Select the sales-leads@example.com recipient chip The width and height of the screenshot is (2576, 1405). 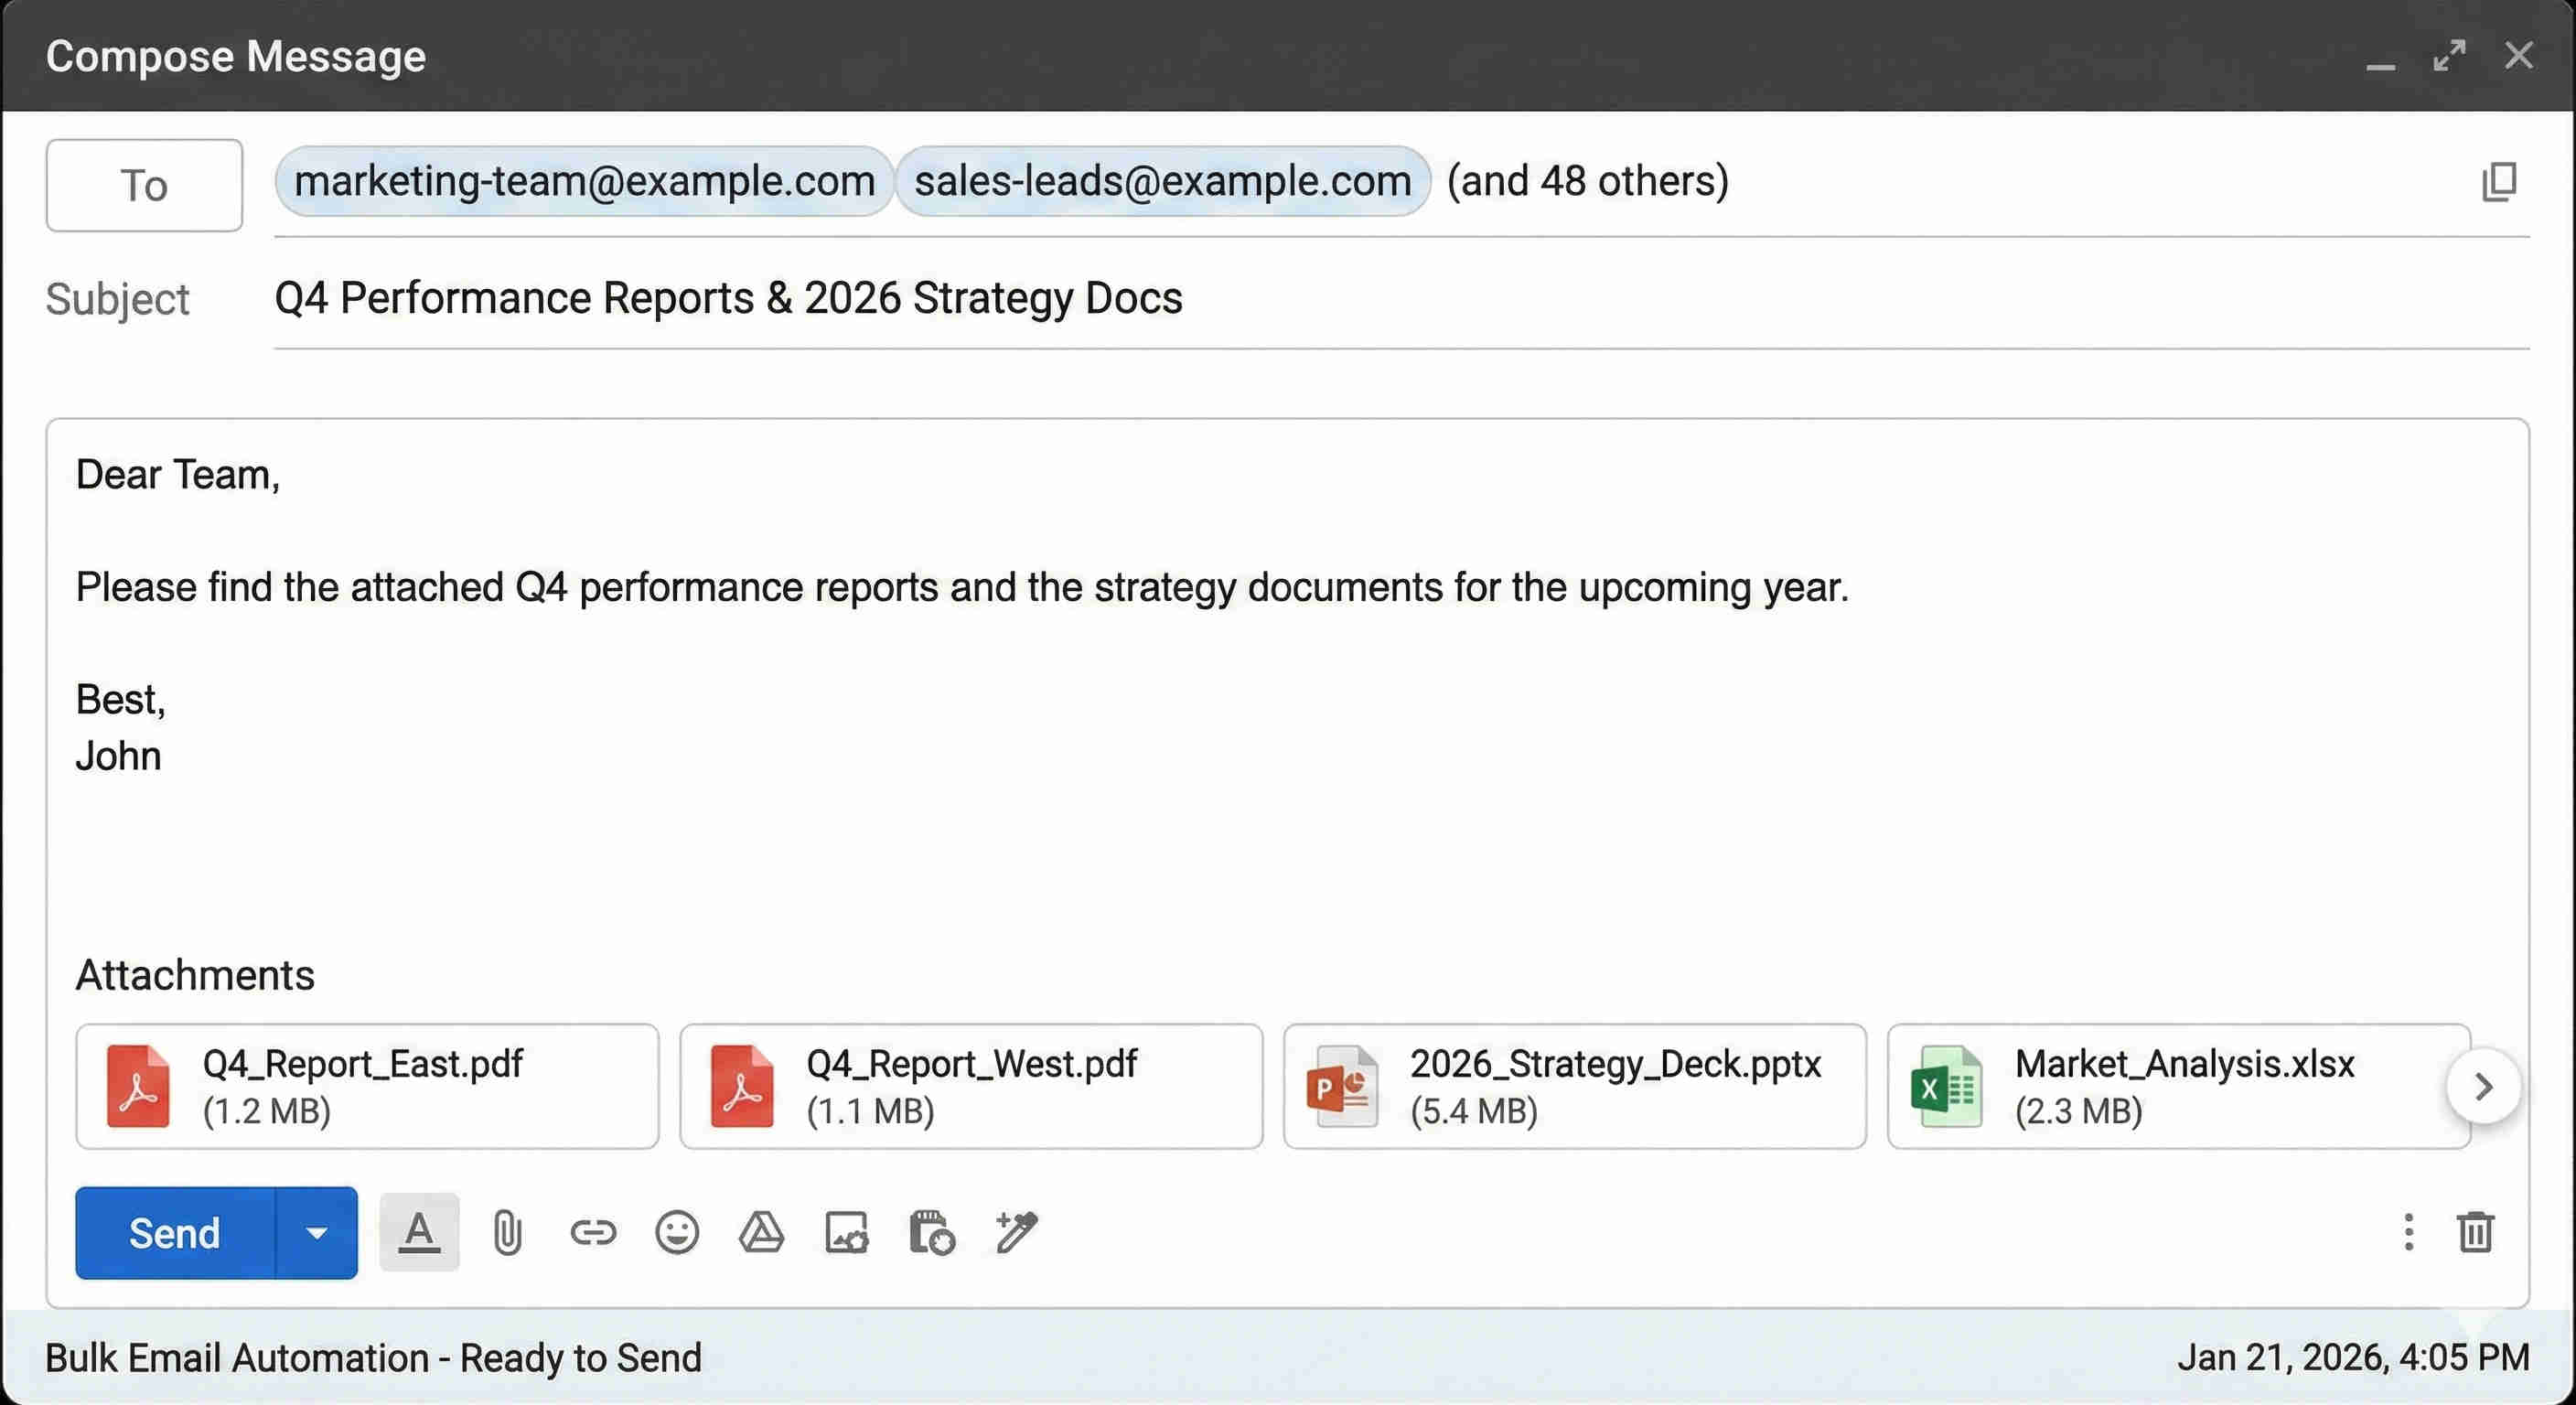click(1163, 181)
